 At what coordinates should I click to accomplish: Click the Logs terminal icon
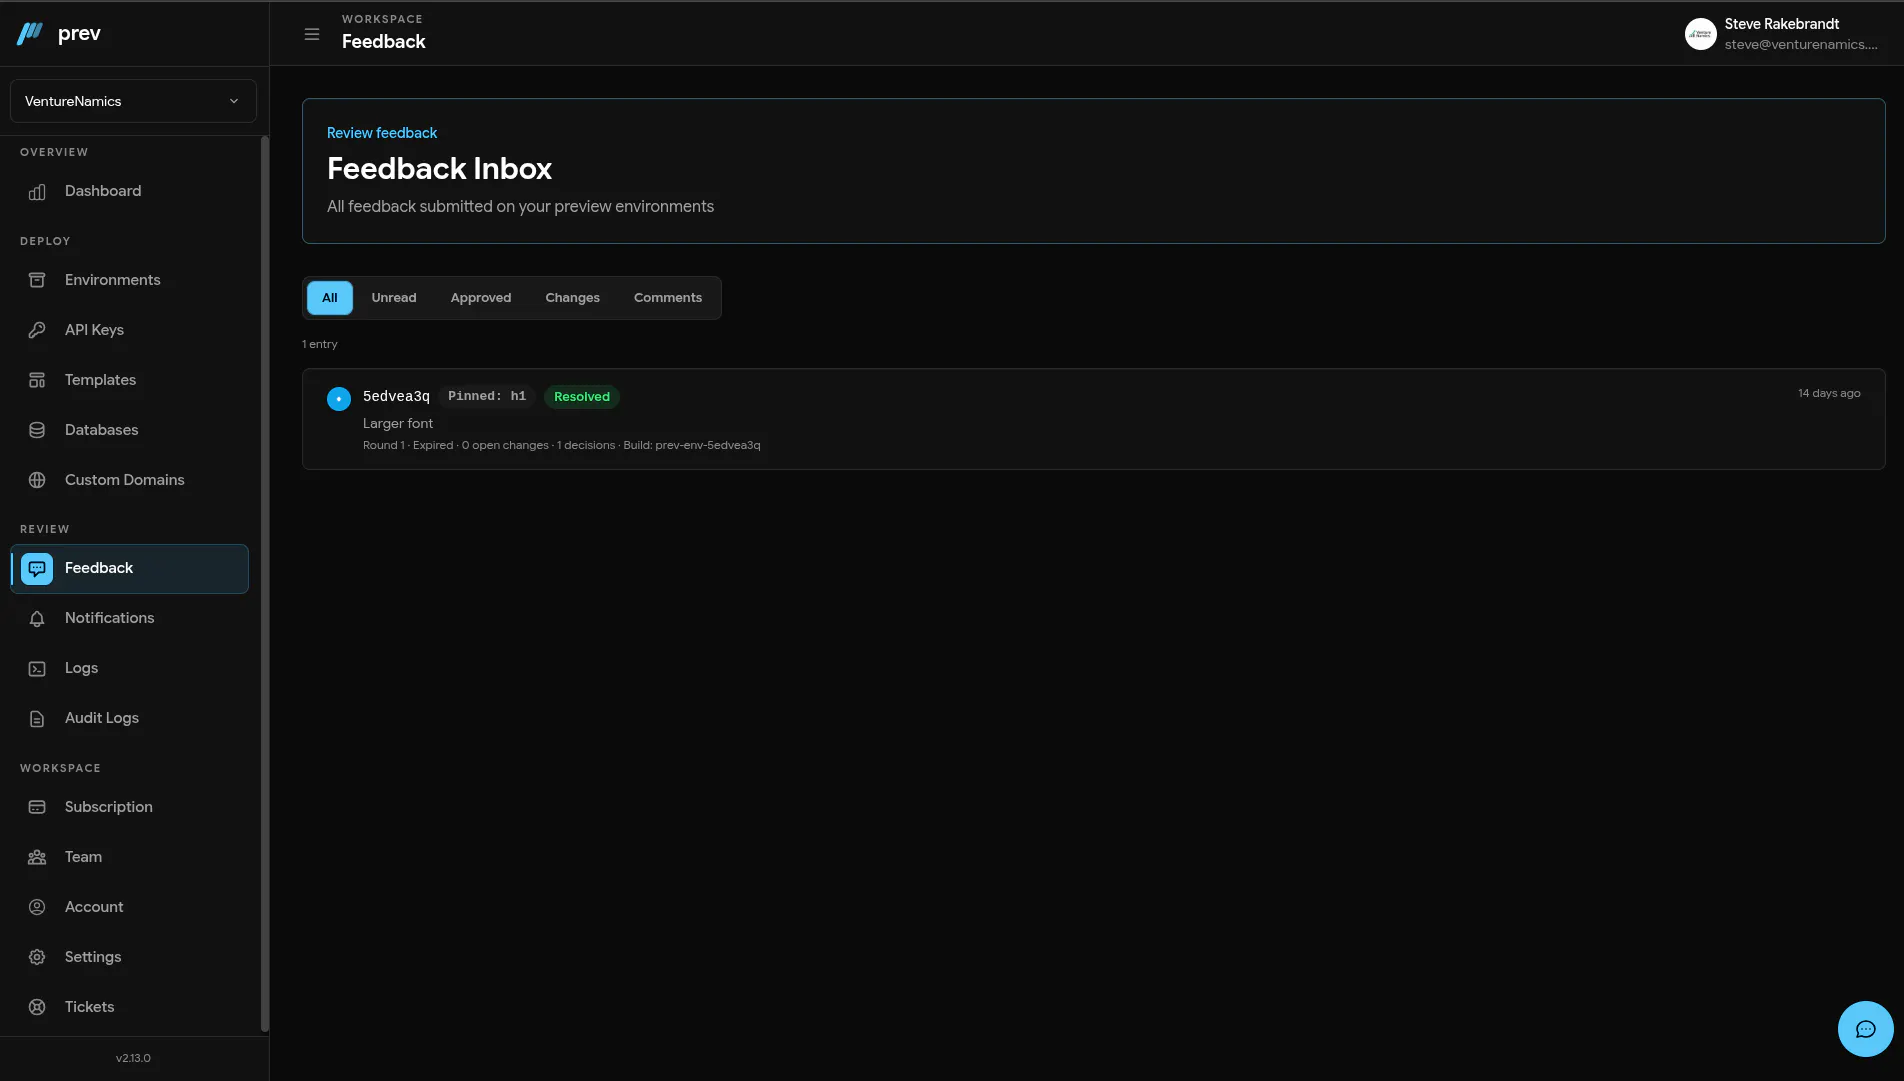37,669
